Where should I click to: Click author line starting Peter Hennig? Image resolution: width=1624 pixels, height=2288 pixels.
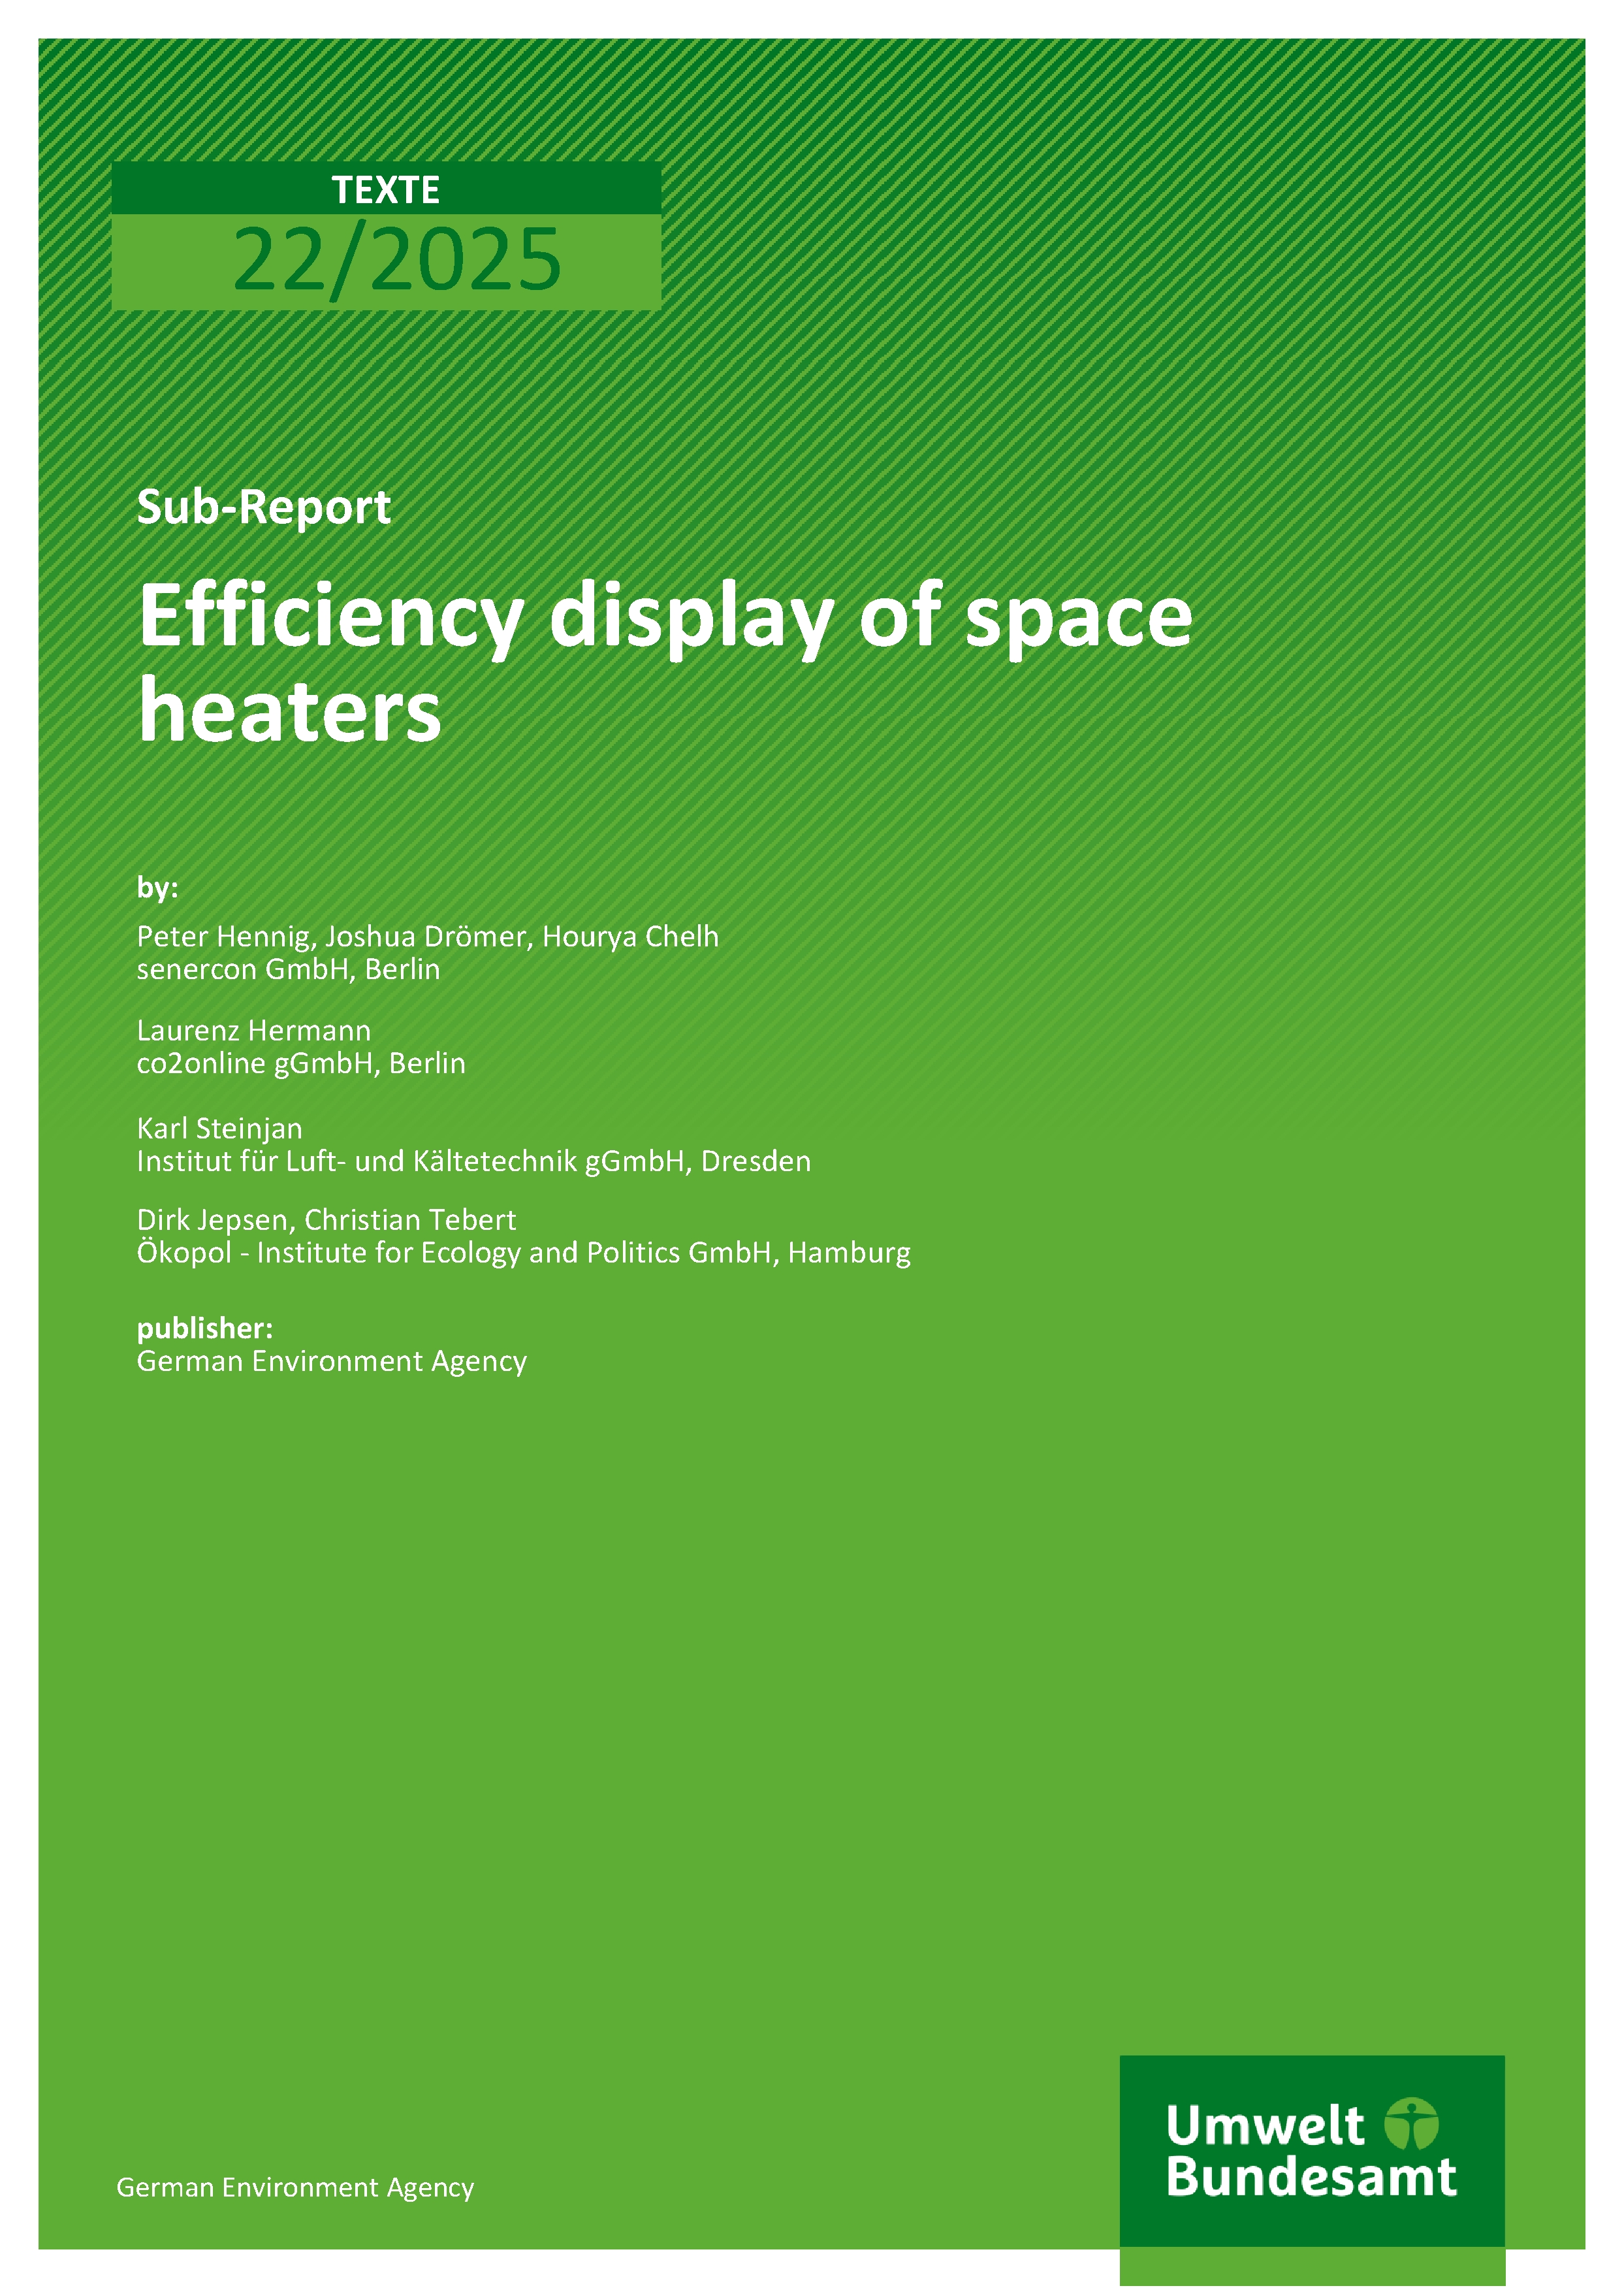(427, 936)
